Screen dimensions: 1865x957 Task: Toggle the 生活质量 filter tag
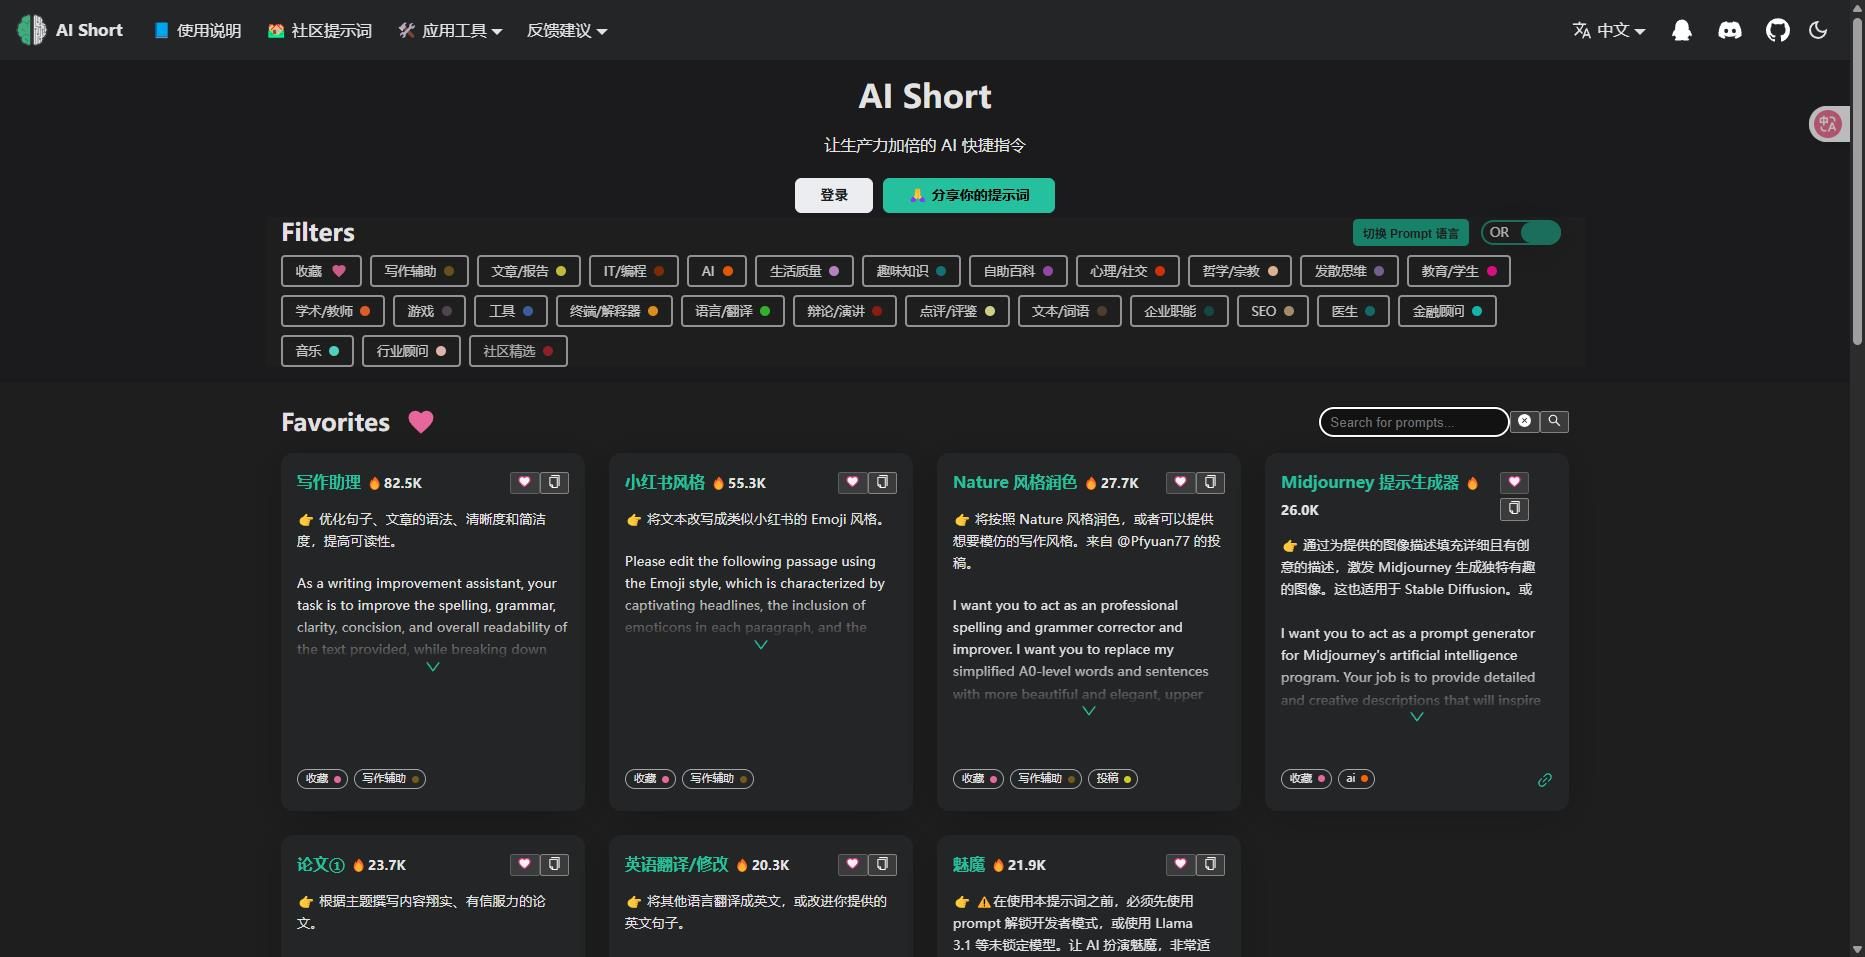pyautogui.click(x=804, y=271)
